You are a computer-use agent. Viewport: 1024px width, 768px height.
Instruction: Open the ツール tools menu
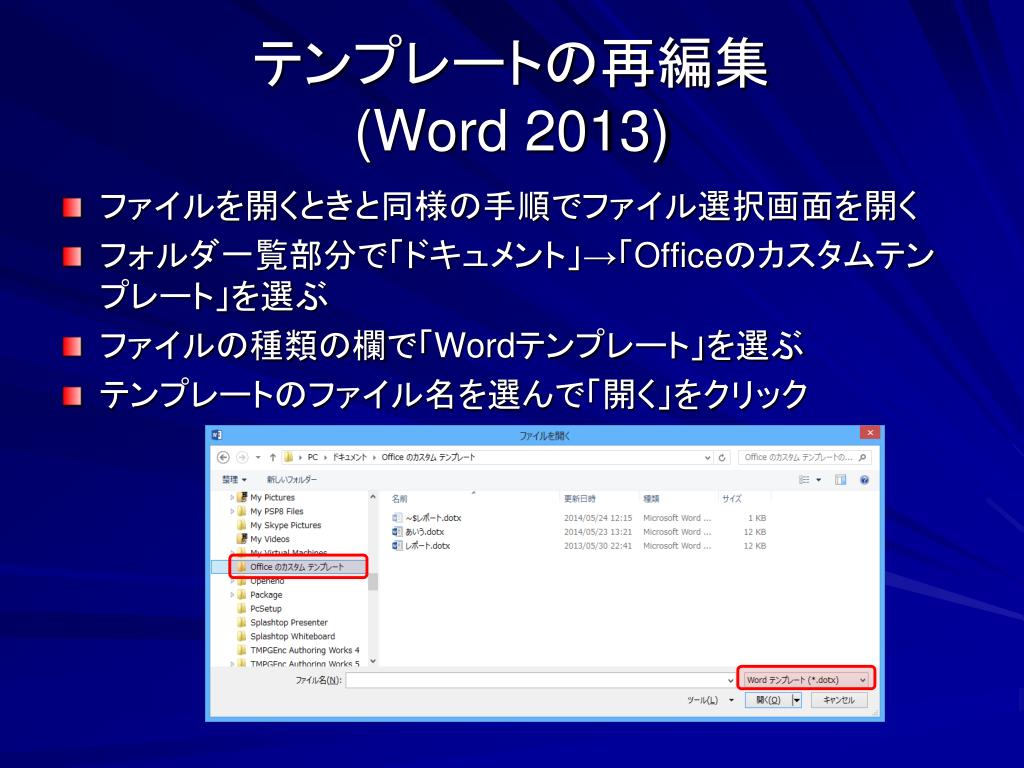coord(710,700)
